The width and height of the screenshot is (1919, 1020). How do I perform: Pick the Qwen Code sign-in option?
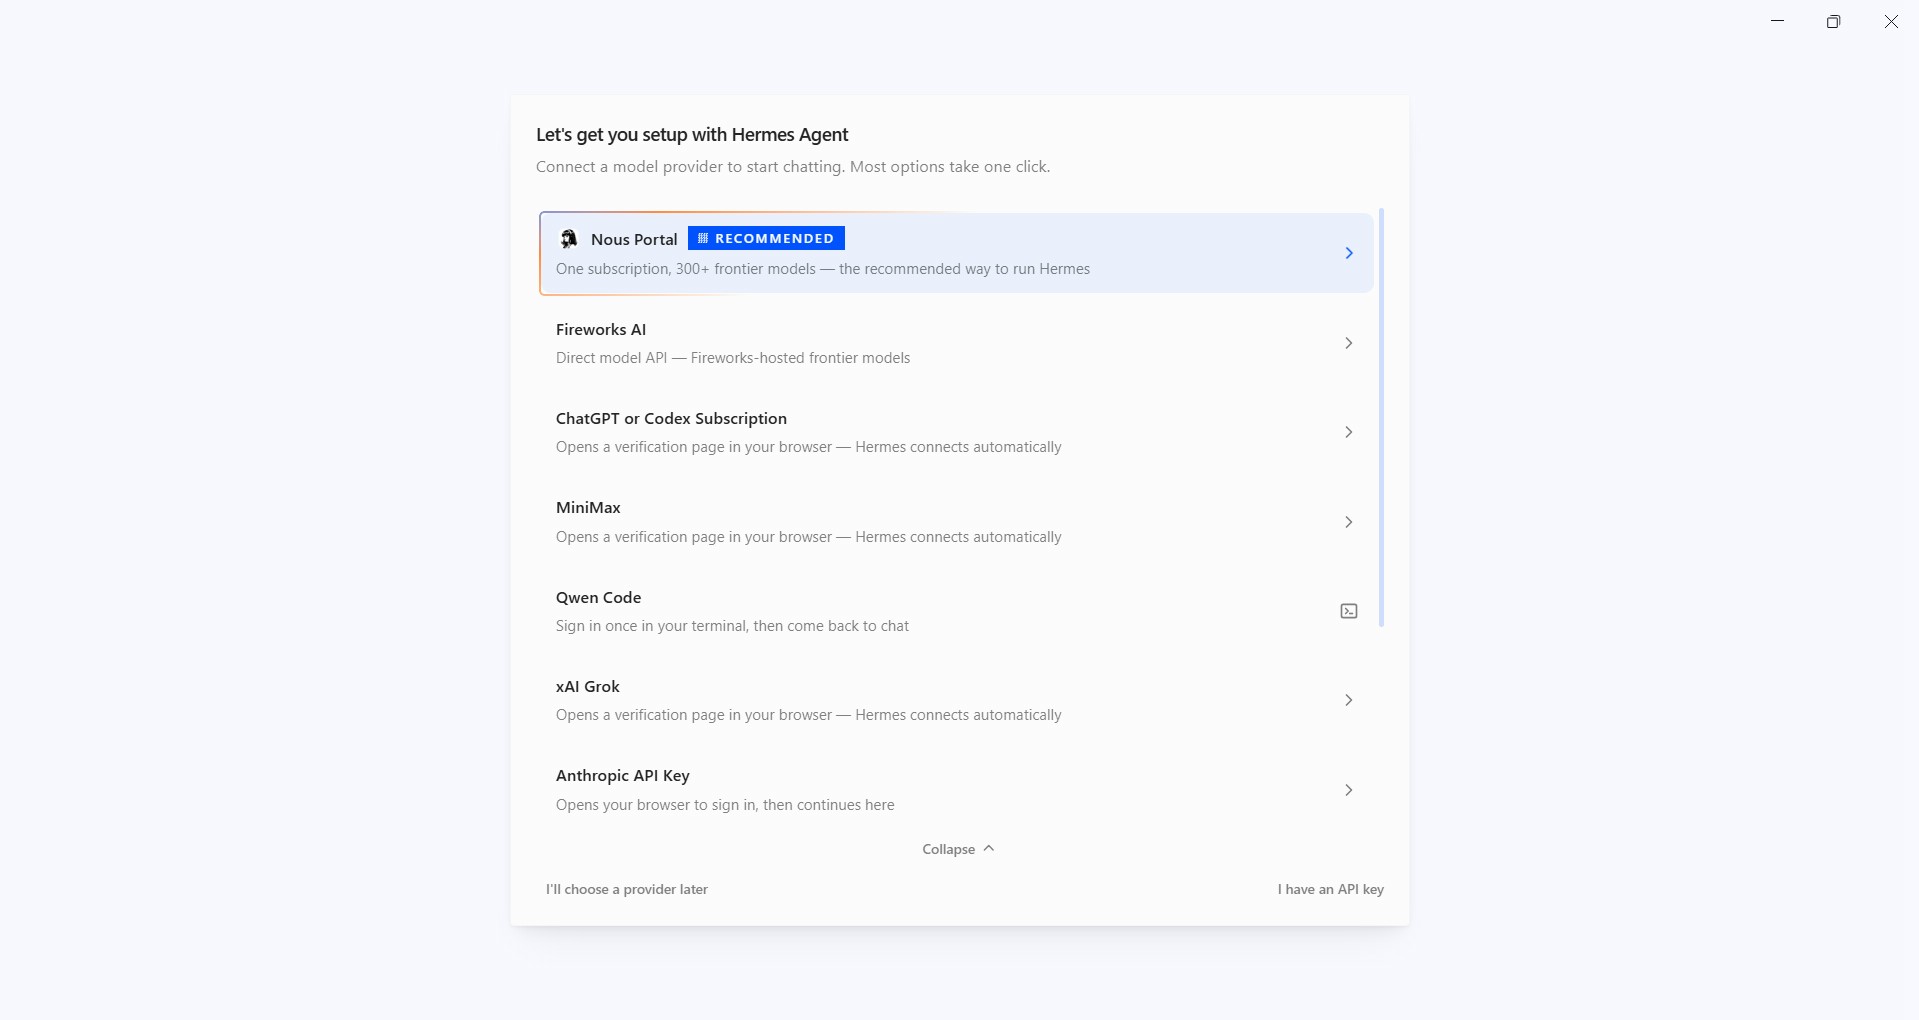coord(956,611)
